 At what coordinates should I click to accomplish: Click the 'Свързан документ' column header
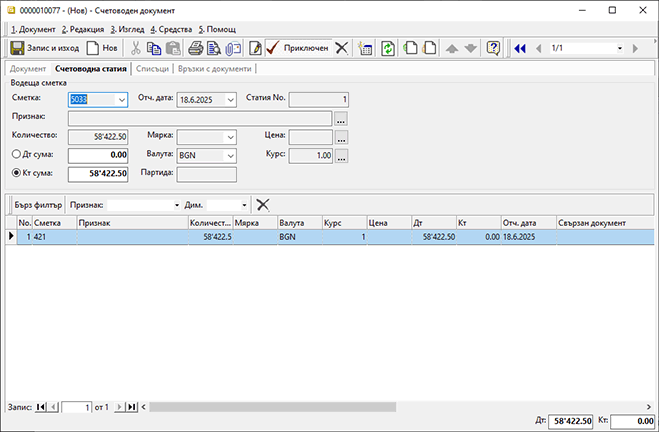[x=605, y=223]
